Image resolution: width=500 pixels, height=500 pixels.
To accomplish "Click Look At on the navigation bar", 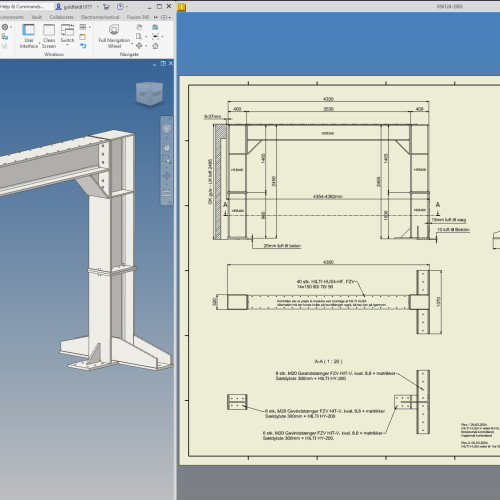I will (x=167, y=192).
